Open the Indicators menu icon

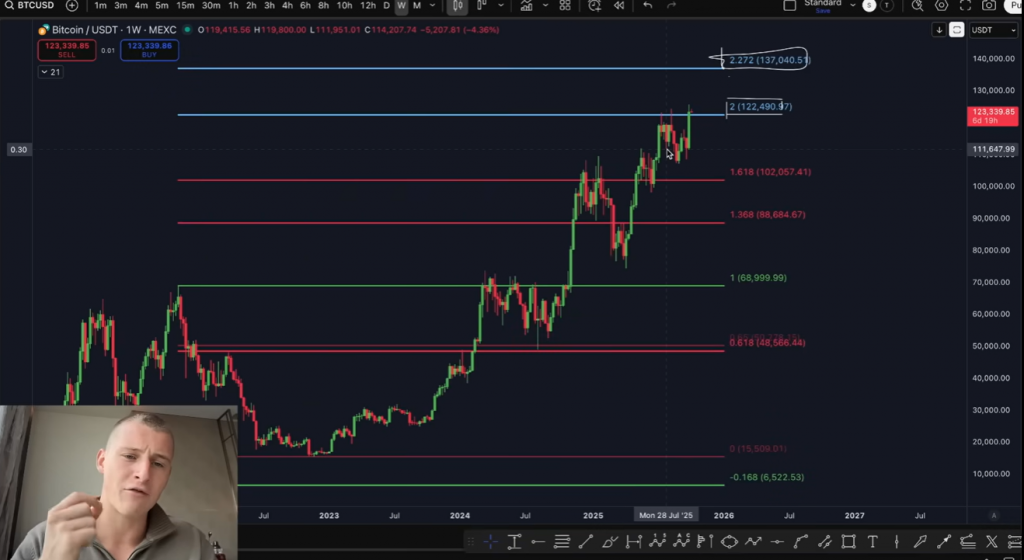[x=529, y=6]
